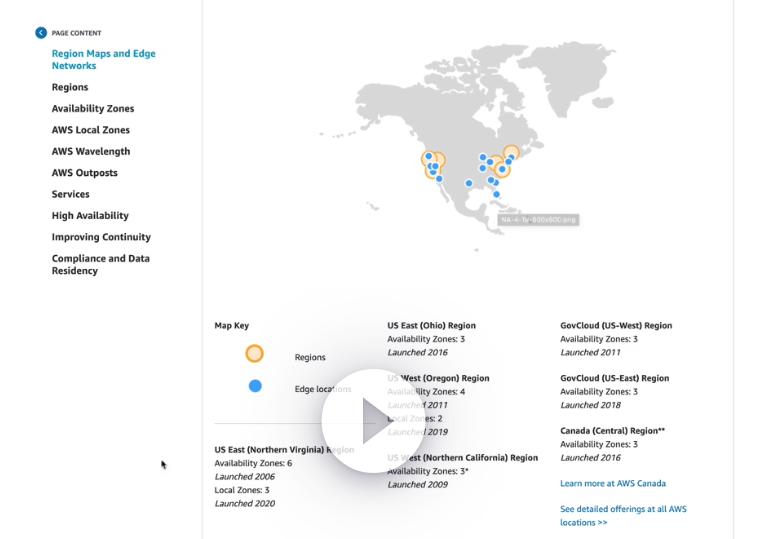
Task: Click the Regions orange circle in map key
Action: click(x=255, y=353)
